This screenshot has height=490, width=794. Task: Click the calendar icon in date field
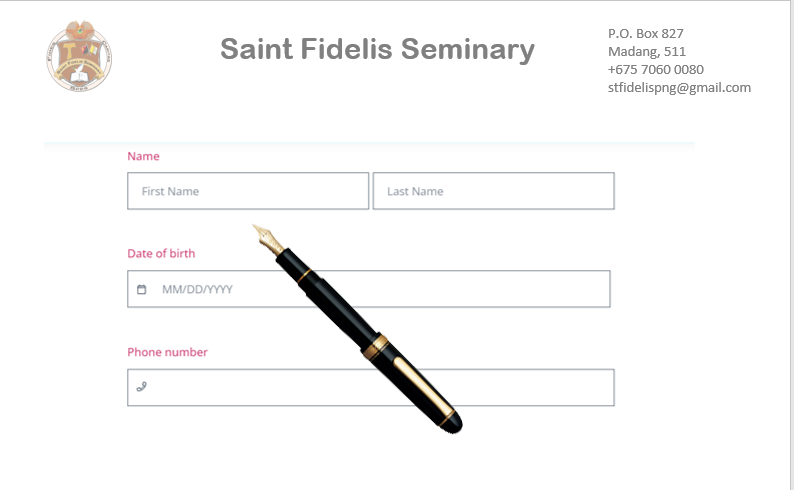tap(141, 290)
